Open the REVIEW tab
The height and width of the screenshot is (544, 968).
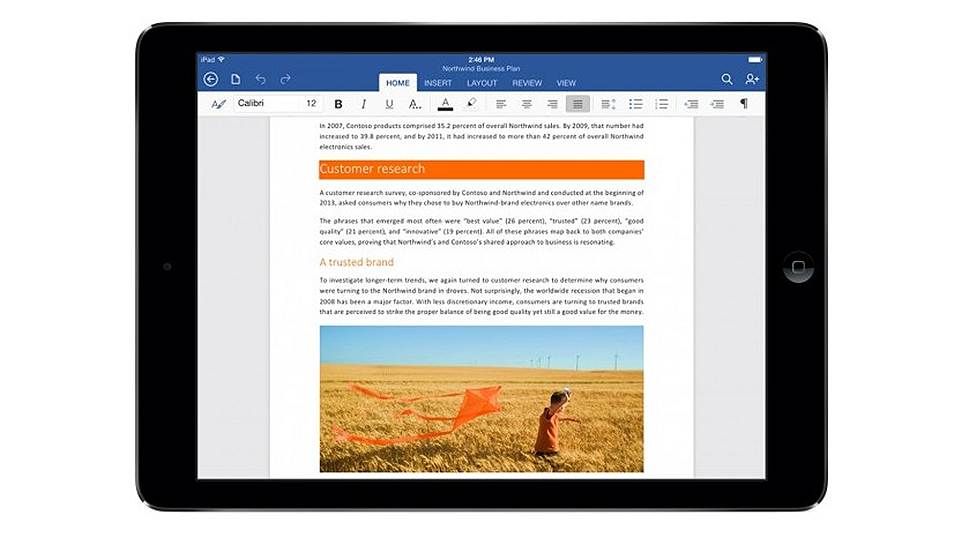(x=527, y=83)
